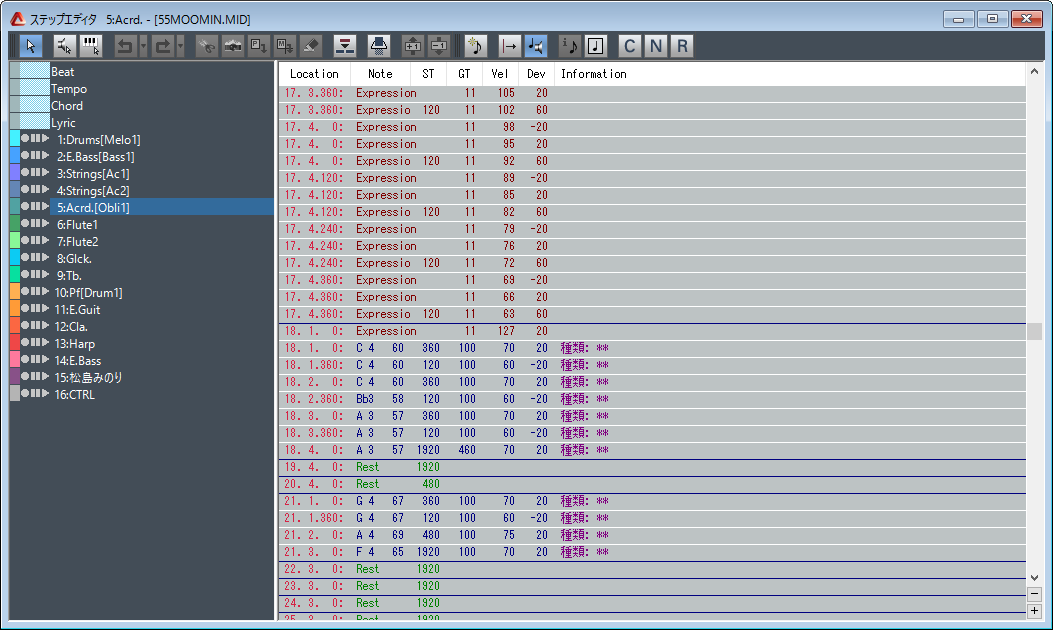Click gate time 460 on row 18.4.0
This screenshot has width=1053, height=630.
467,450
